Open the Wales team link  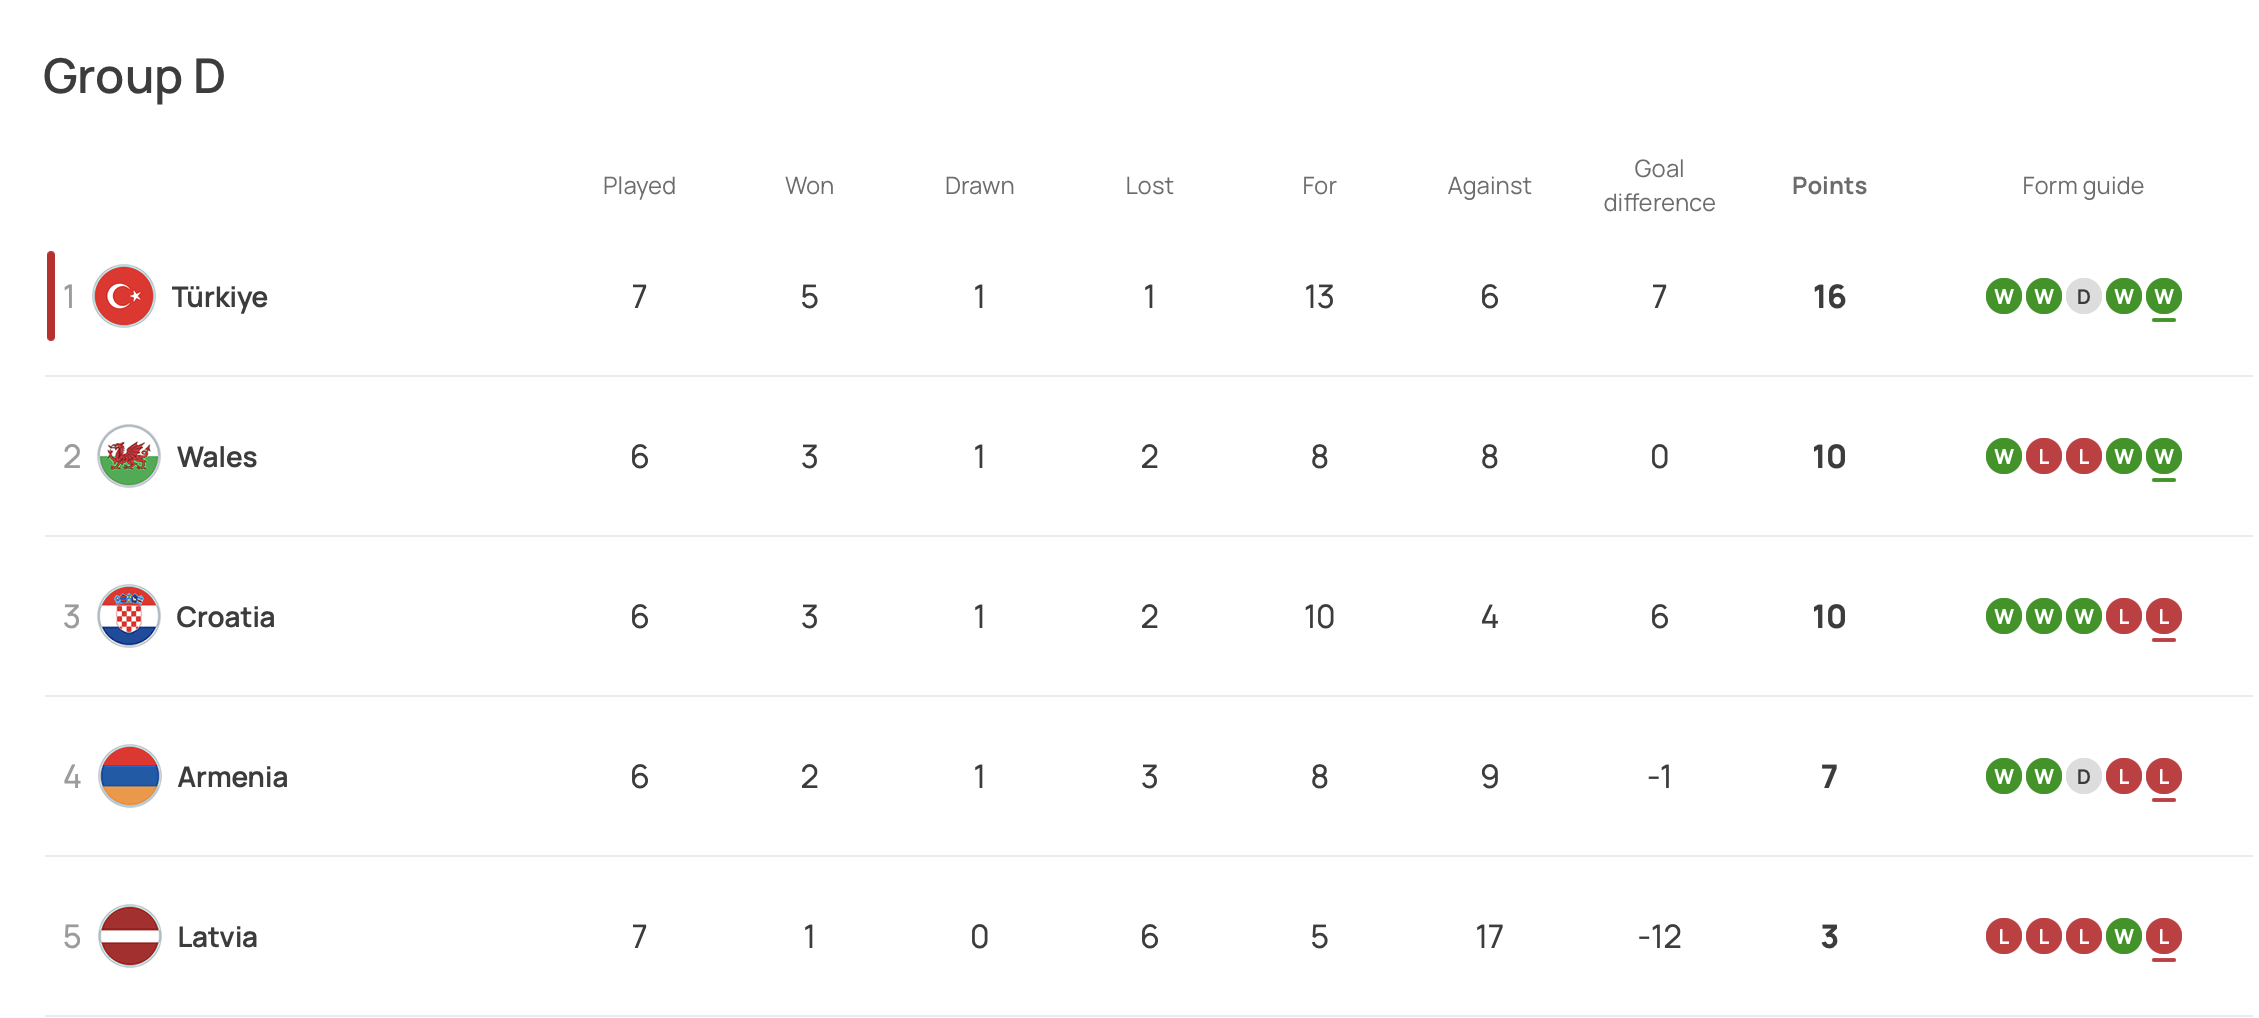pos(217,457)
